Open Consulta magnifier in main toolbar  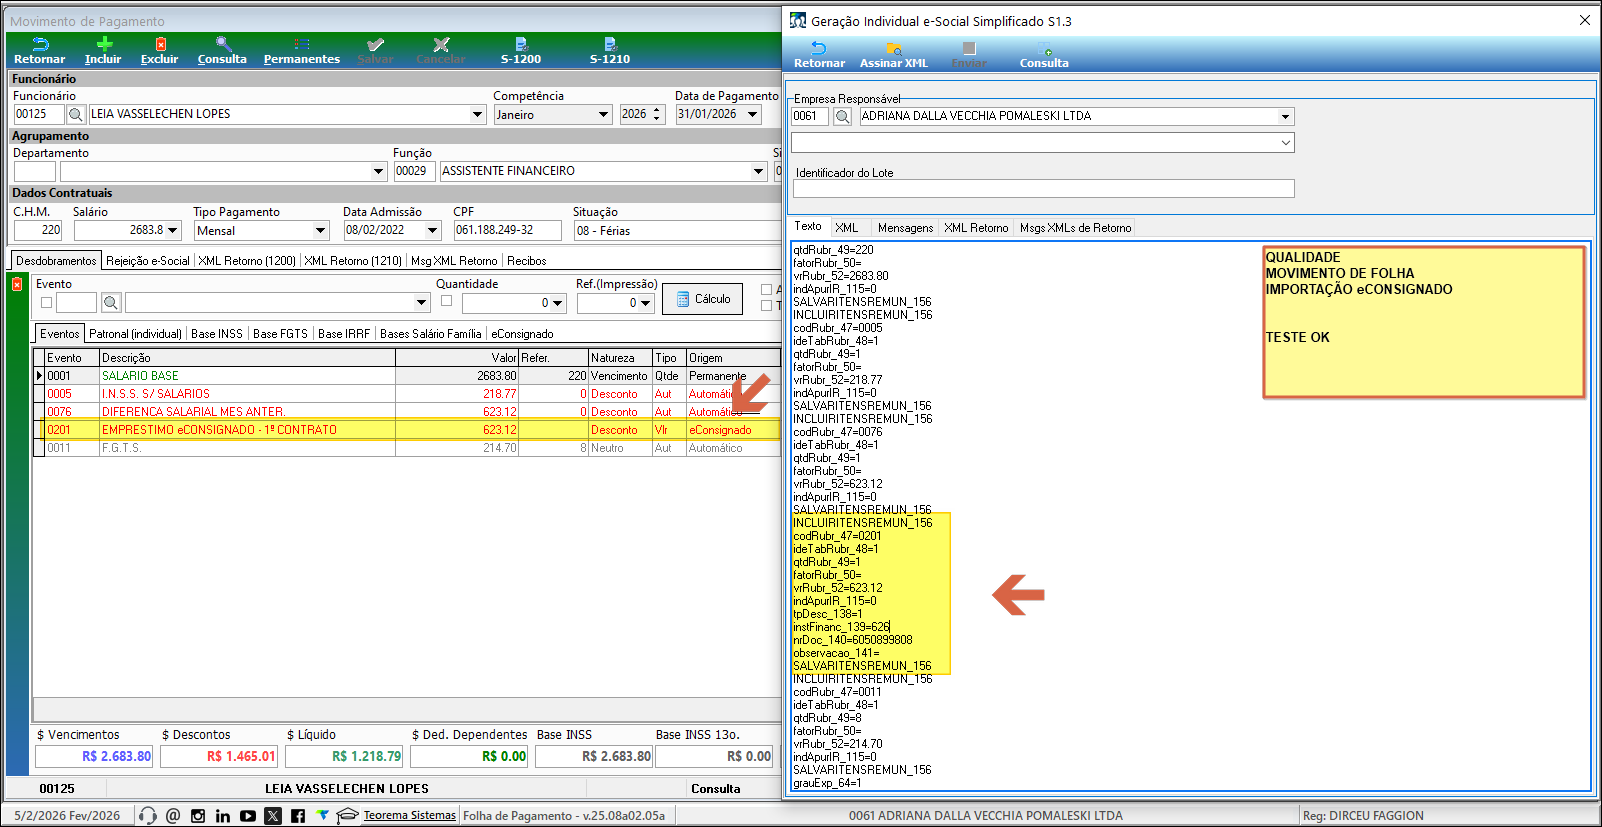coord(223,46)
